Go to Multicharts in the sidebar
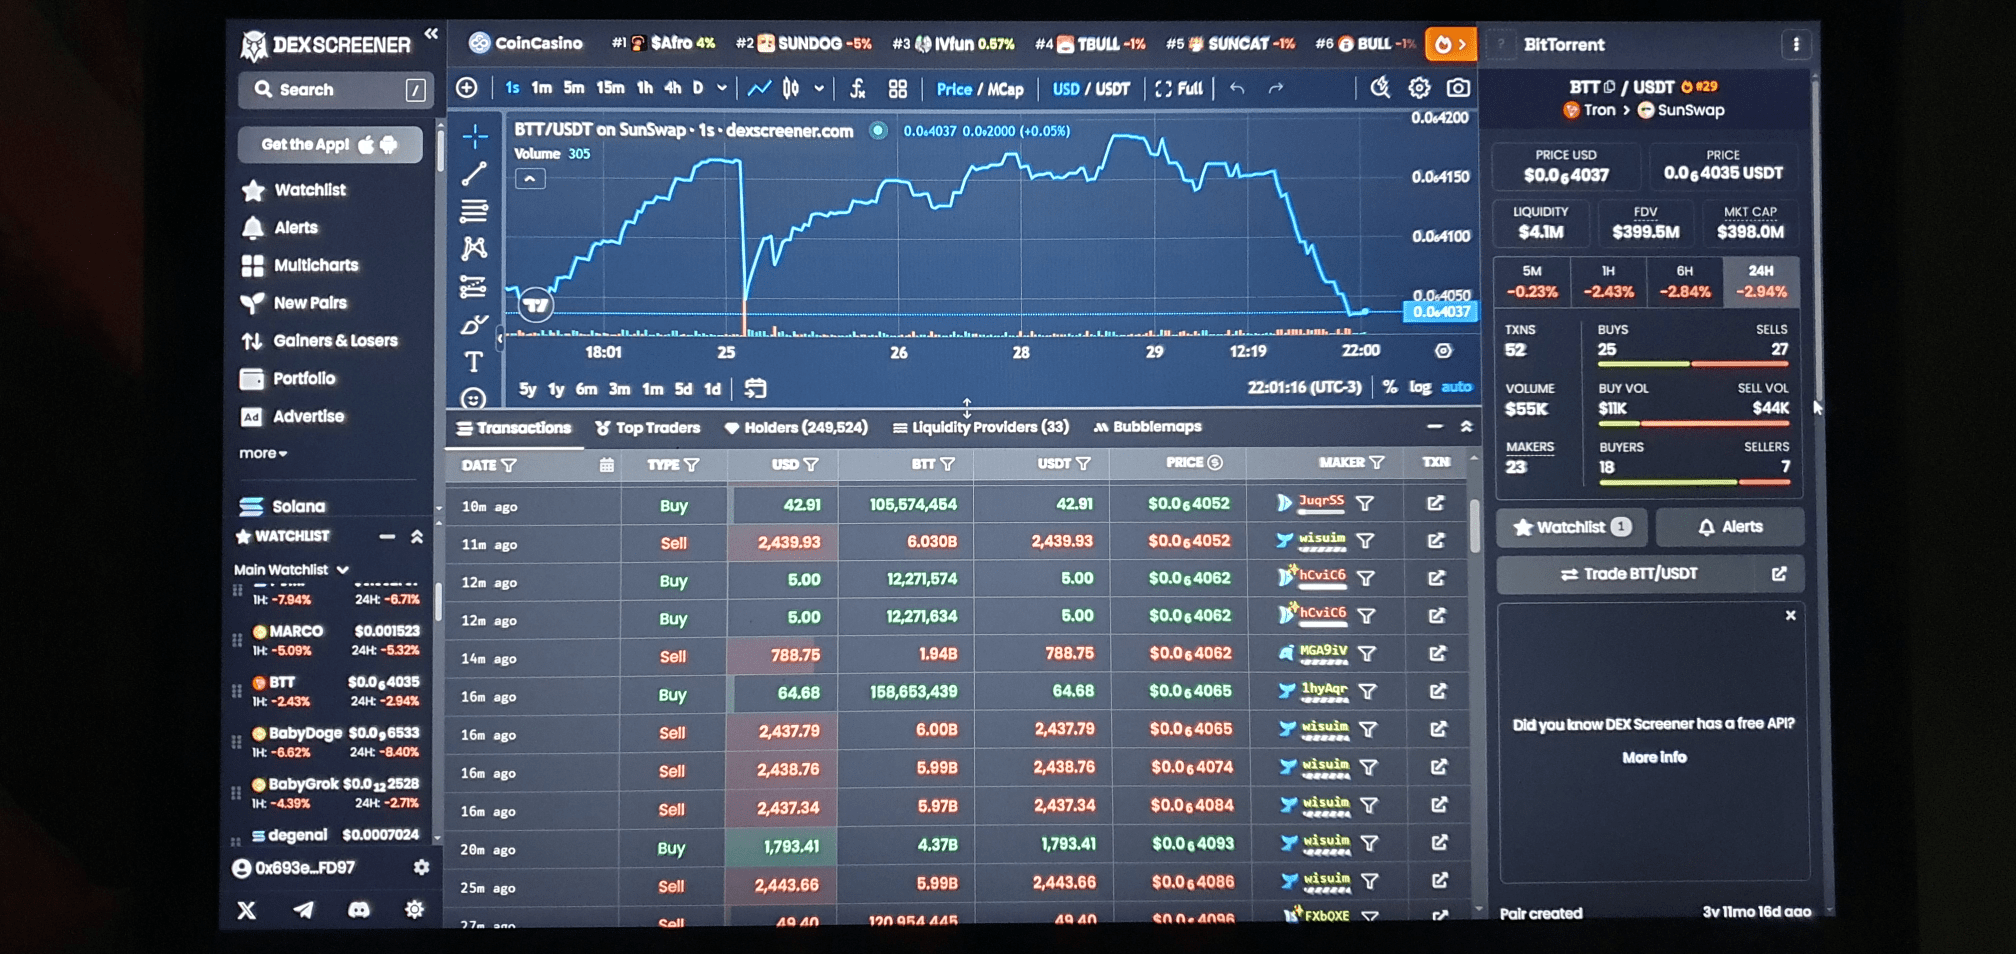This screenshot has width=2016, height=954. click(300, 265)
